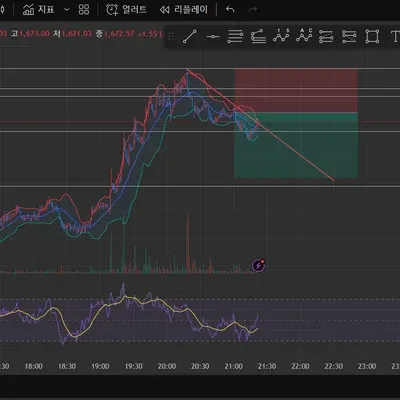Click the 20:30 time axis label
The width and height of the screenshot is (400, 400).
(x=200, y=366)
